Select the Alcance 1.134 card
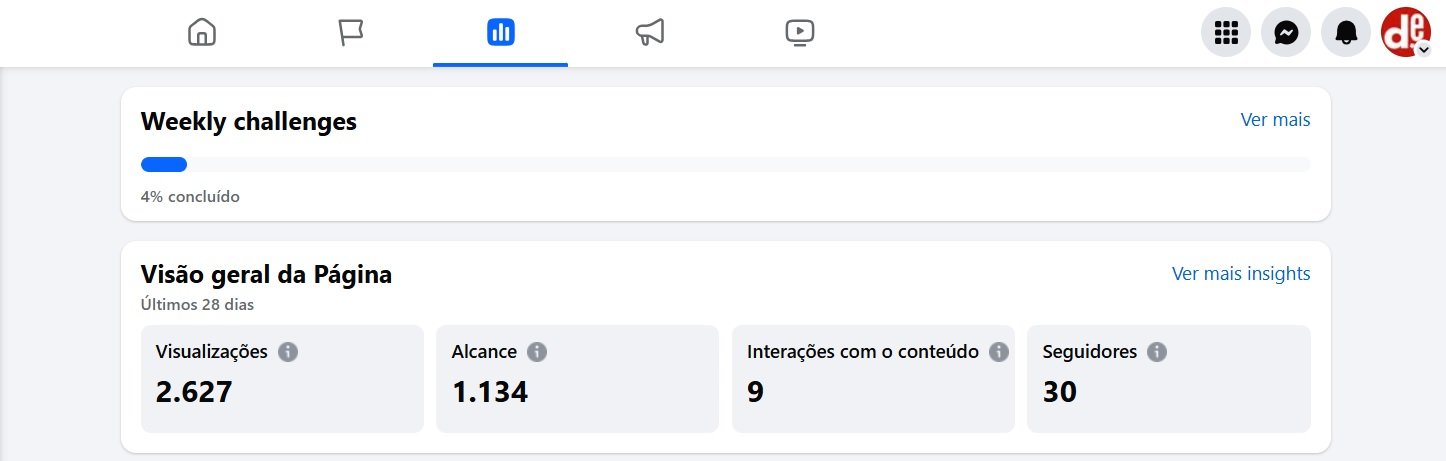Screen dimensions: 1446x461 [577, 379]
